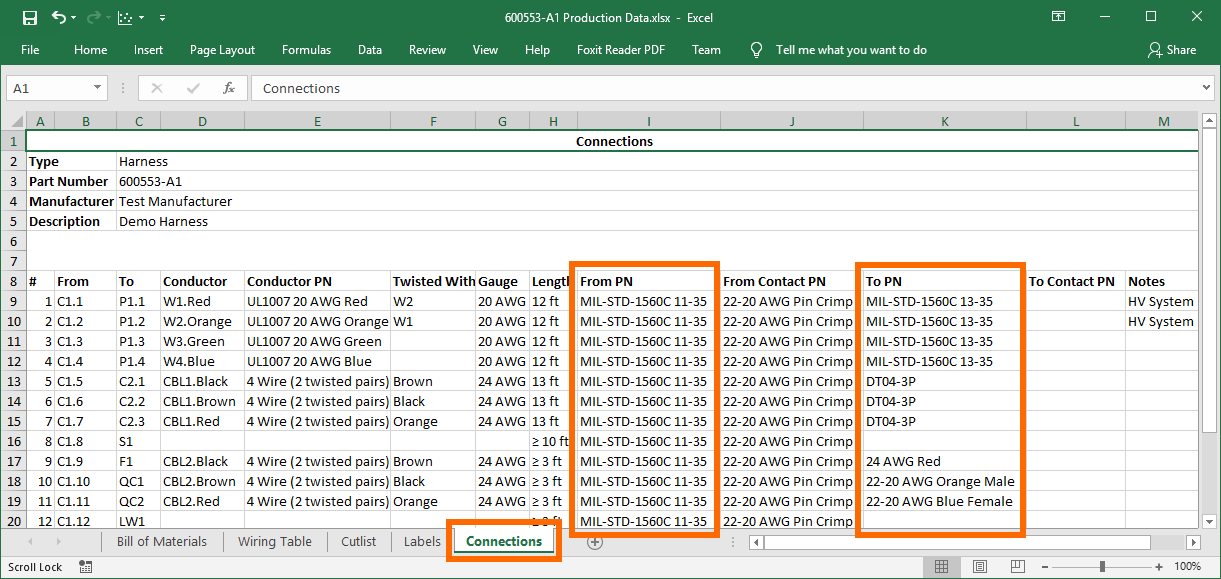This screenshot has width=1221, height=579.
Task: Click the chart icon in quick access toolbar
Action: [x=125, y=17]
